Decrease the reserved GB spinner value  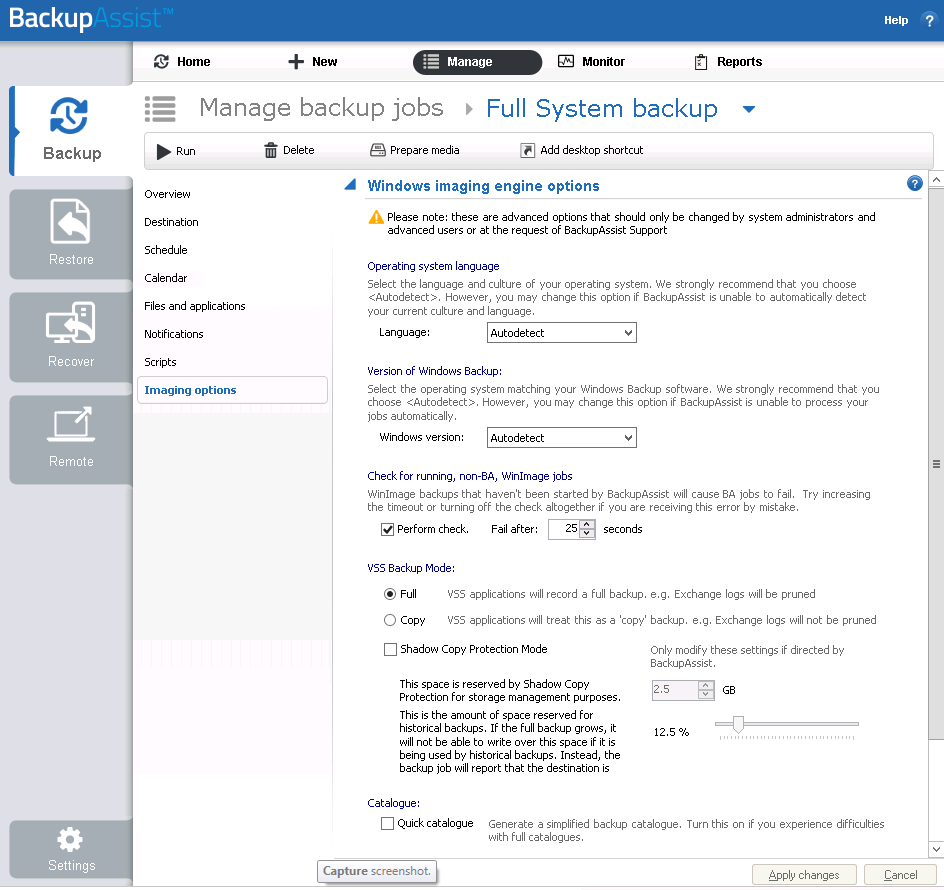pyautogui.click(x=706, y=694)
